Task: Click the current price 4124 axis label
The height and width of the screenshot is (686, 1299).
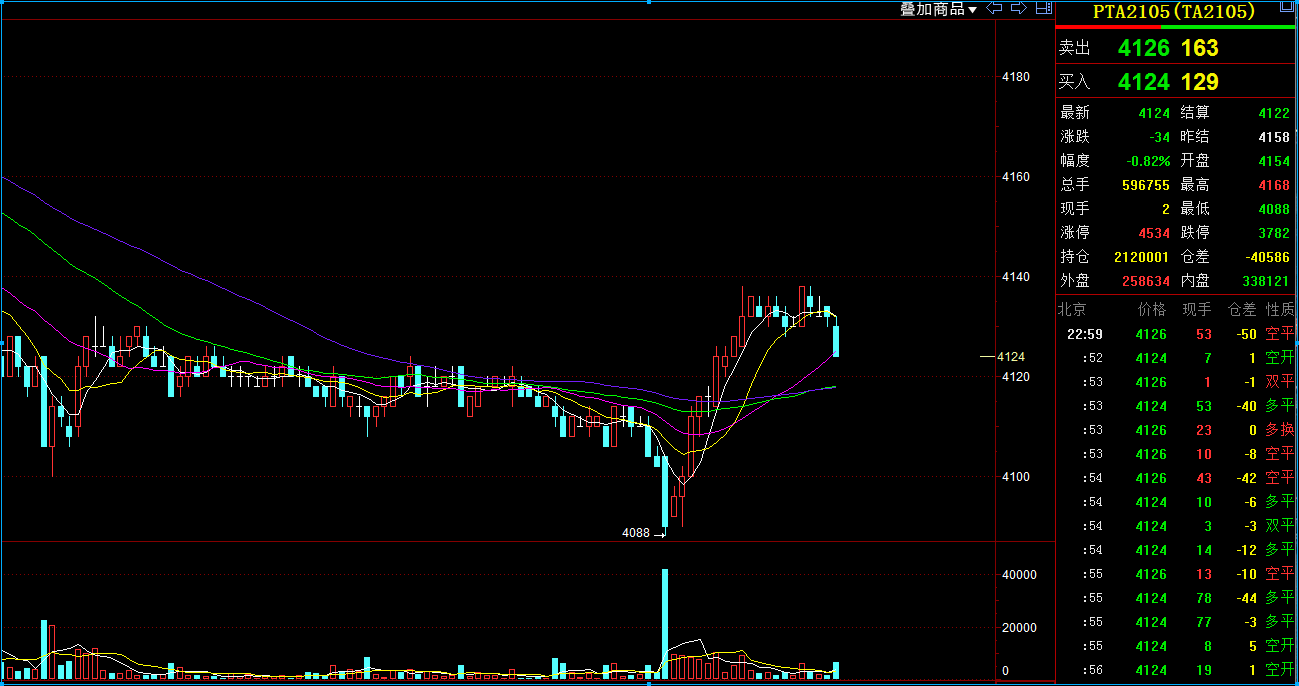Action: [x=1012, y=357]
